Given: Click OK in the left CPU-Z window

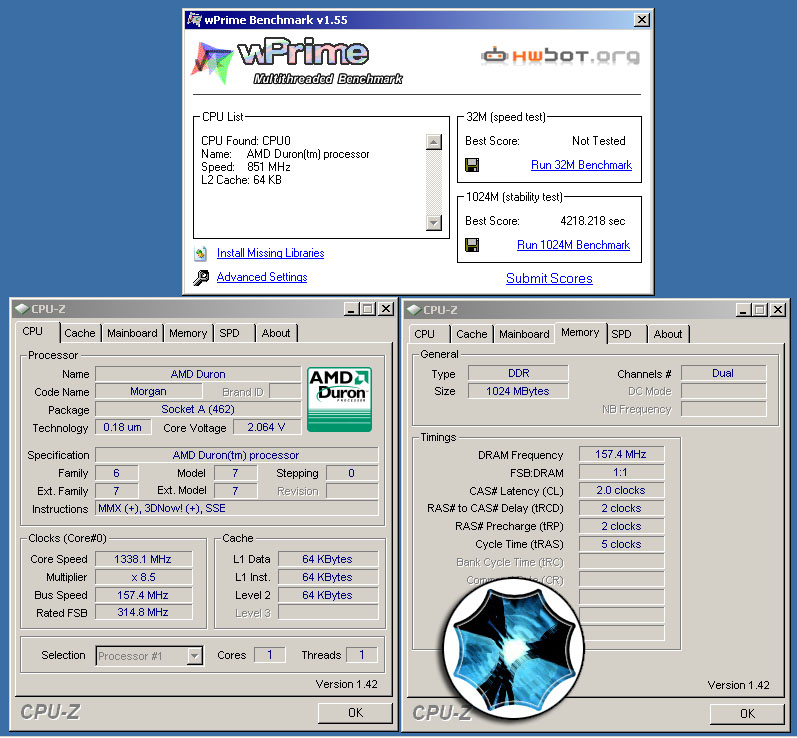Looking at the screenshot, I should point(355,713).
